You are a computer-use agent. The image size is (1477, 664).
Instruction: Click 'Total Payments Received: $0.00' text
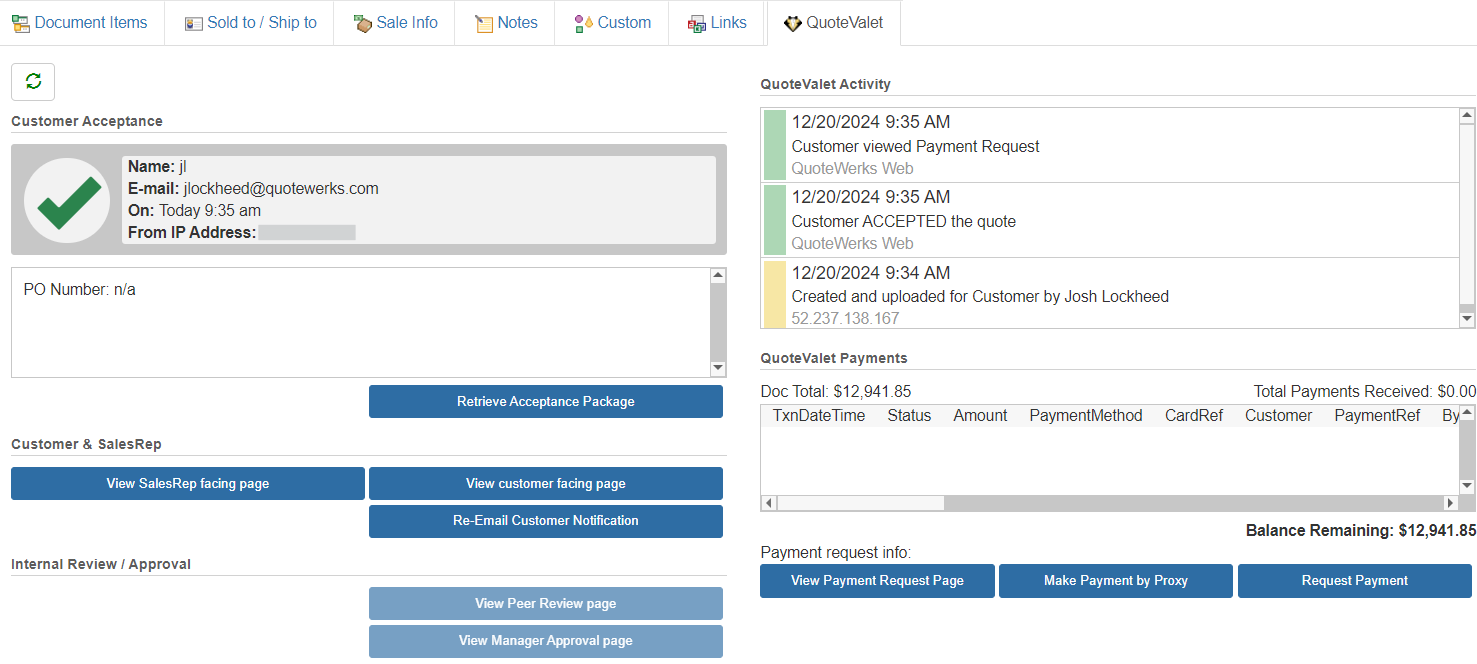tap(1365, 392)
